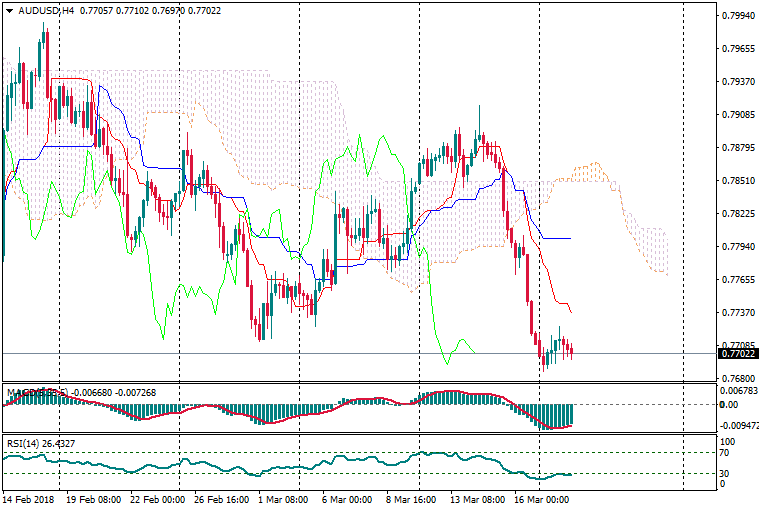Click the MACD indicator label

22,392
